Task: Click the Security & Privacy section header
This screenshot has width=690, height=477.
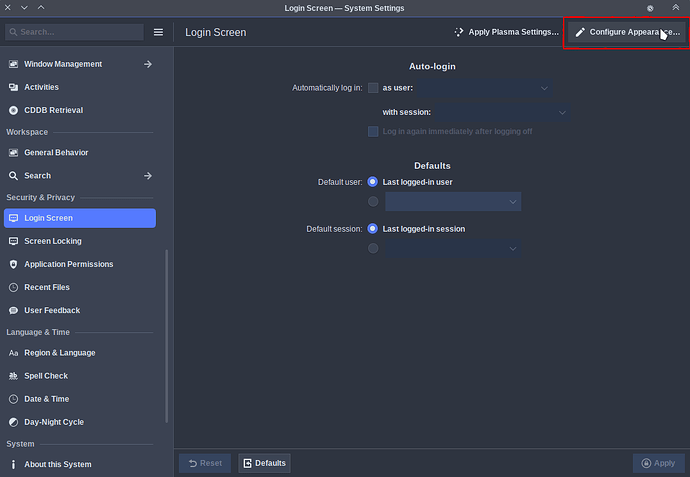Action: coord(40,198)
